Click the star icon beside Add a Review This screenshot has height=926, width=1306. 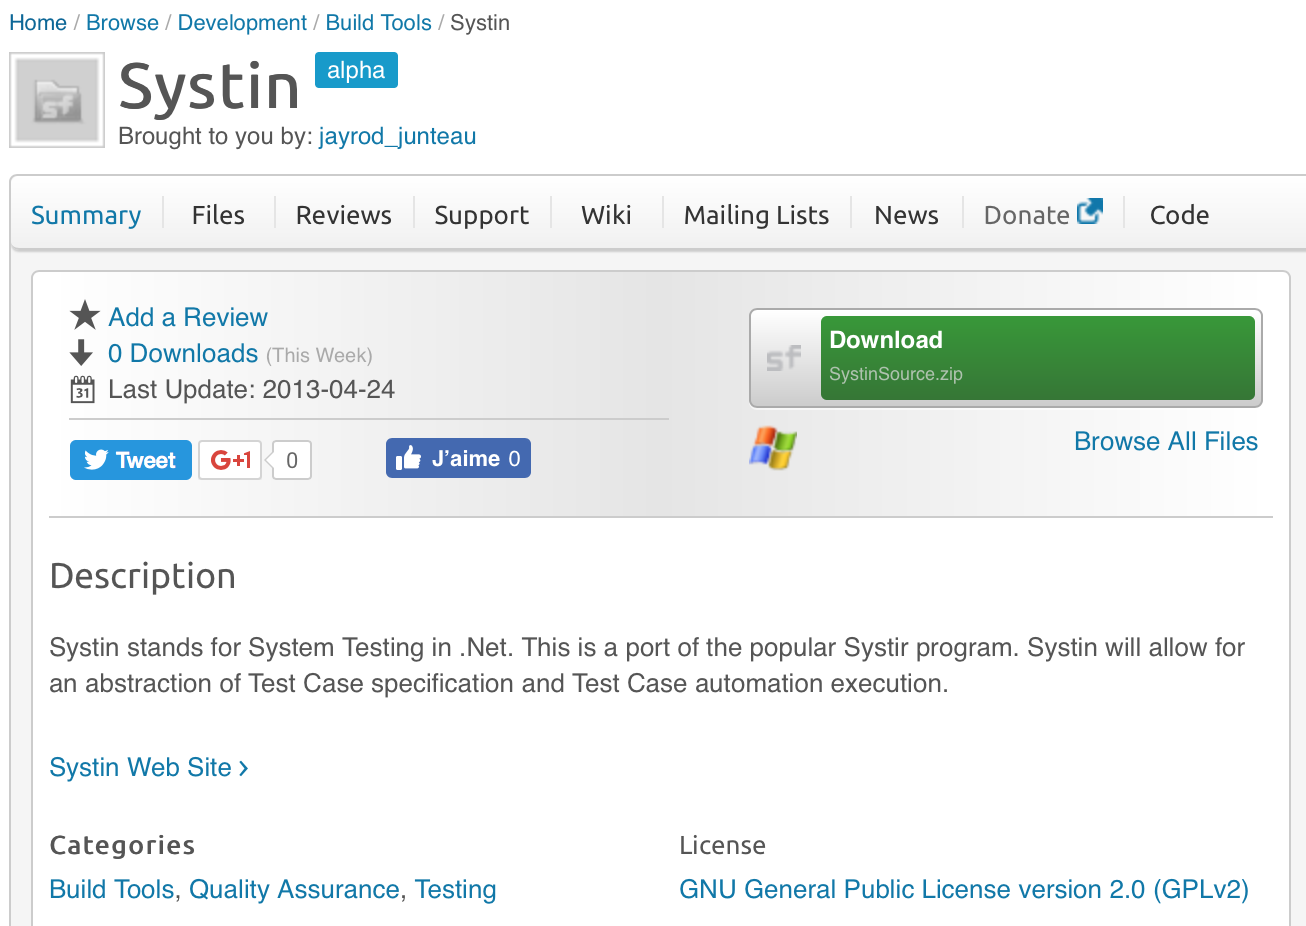click(84, 314)
